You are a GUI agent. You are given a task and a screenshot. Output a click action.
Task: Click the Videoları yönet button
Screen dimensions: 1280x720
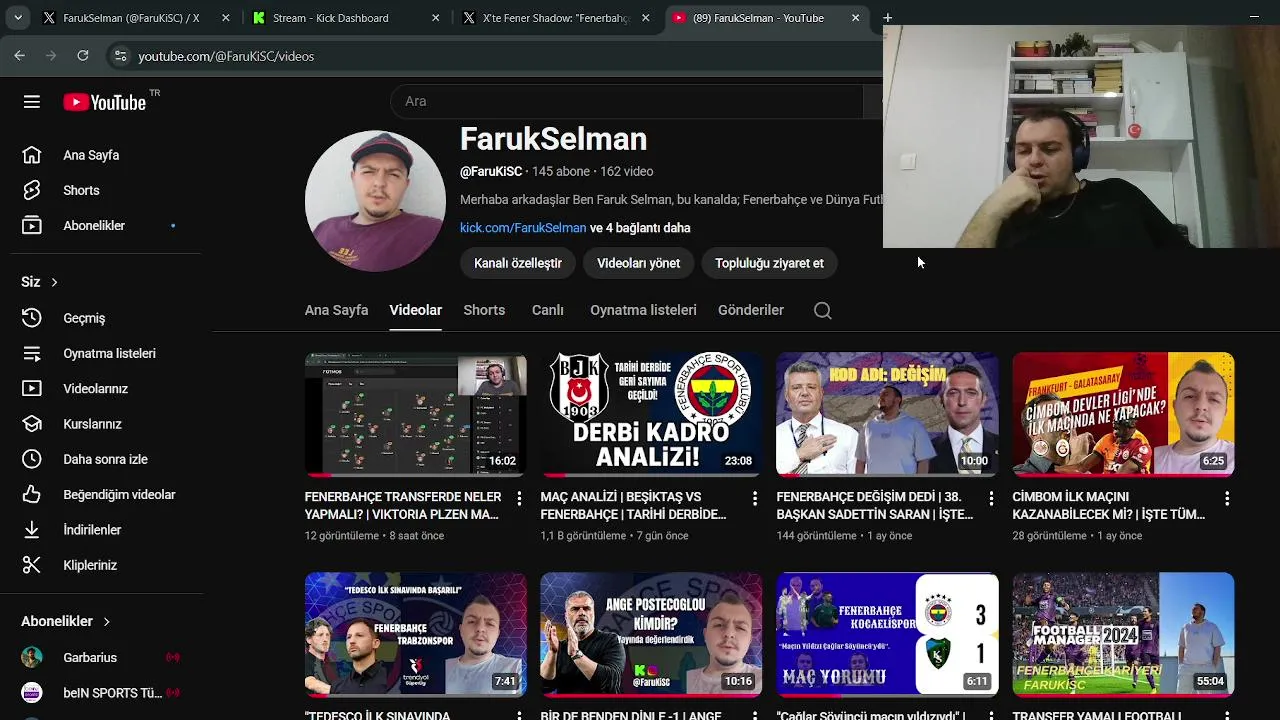638,263
